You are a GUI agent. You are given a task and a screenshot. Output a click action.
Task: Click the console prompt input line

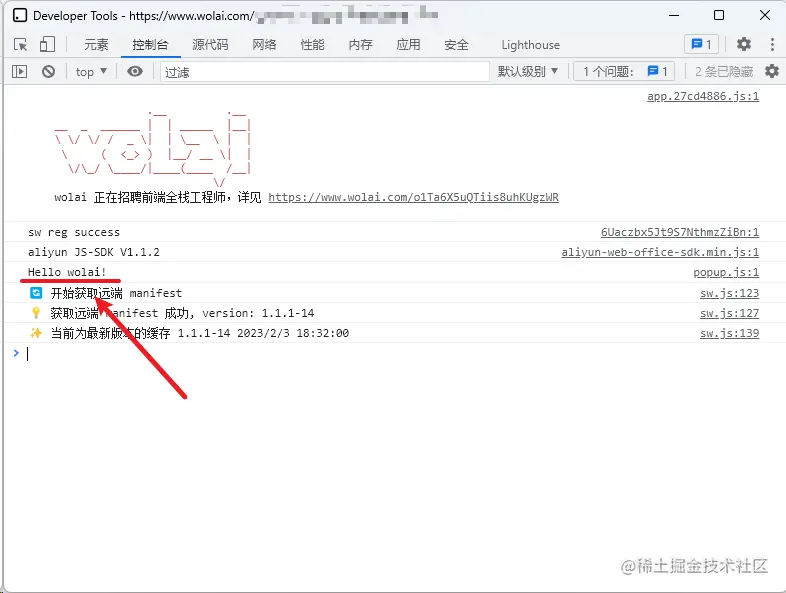(x=394, y=354)
